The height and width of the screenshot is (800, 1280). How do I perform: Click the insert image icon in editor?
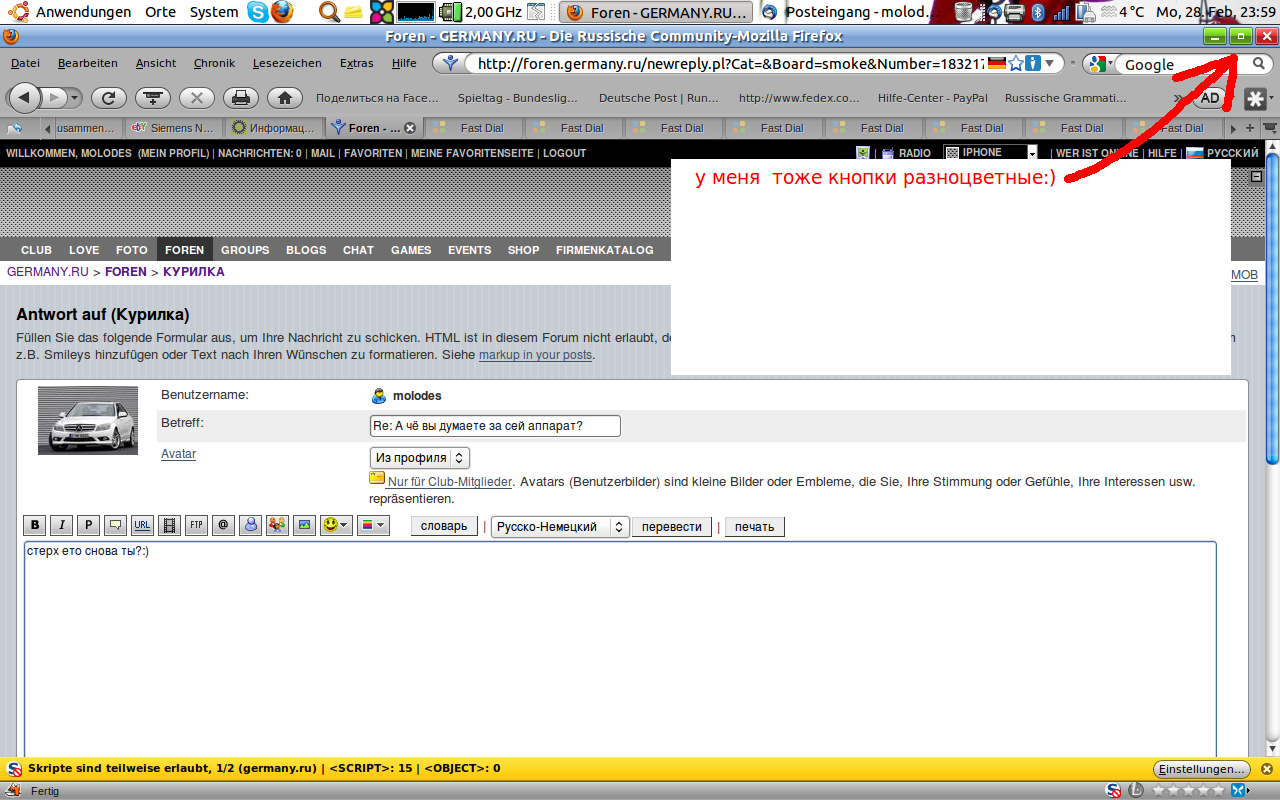[x=304, y=525]
